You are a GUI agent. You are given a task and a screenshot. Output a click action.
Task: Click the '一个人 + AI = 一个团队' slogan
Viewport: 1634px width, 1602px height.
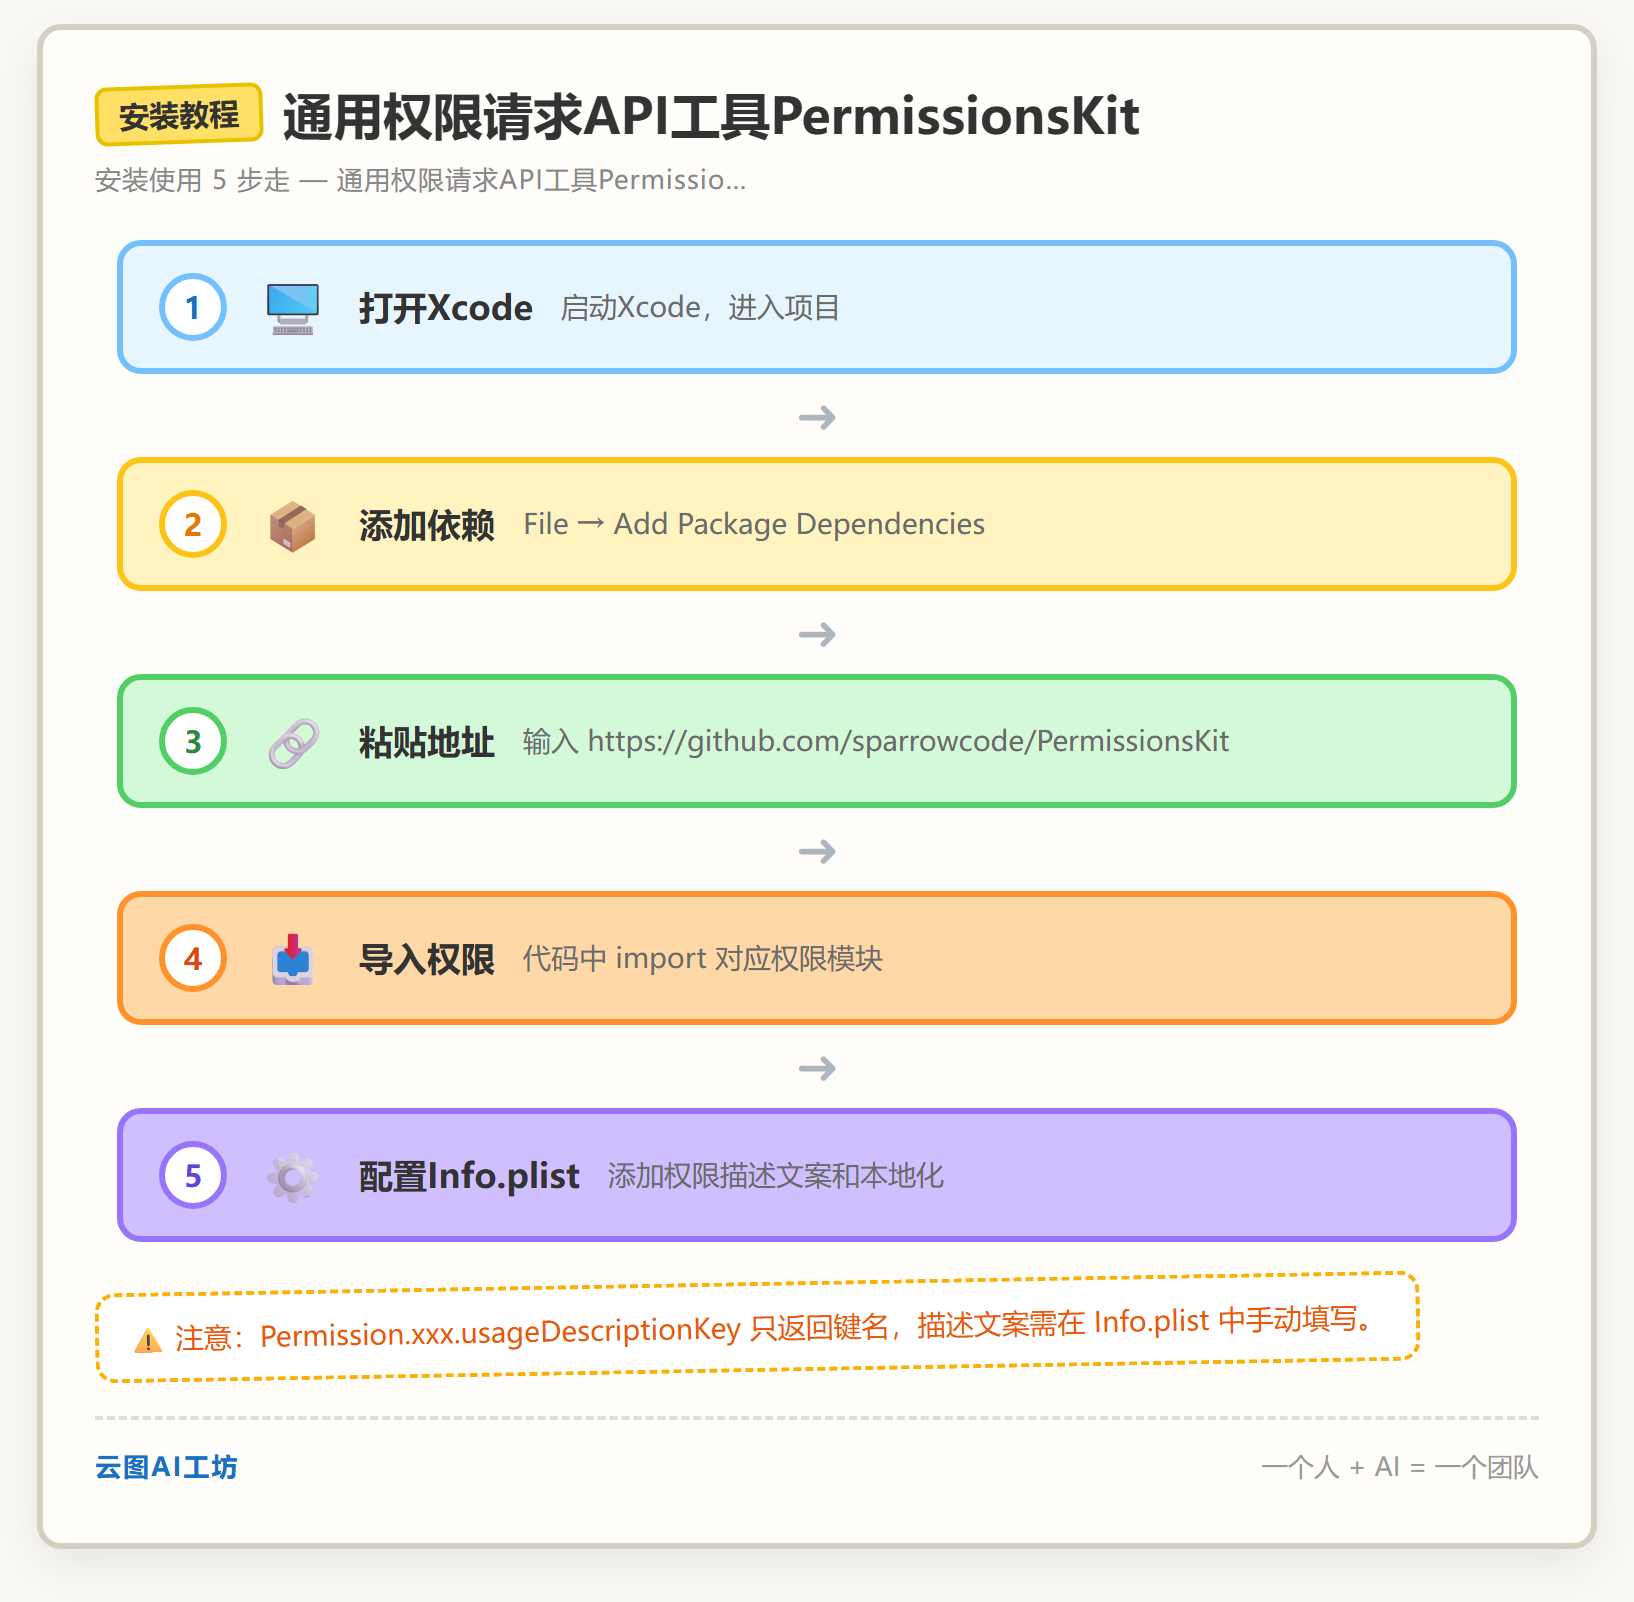click(1400, 1467)
